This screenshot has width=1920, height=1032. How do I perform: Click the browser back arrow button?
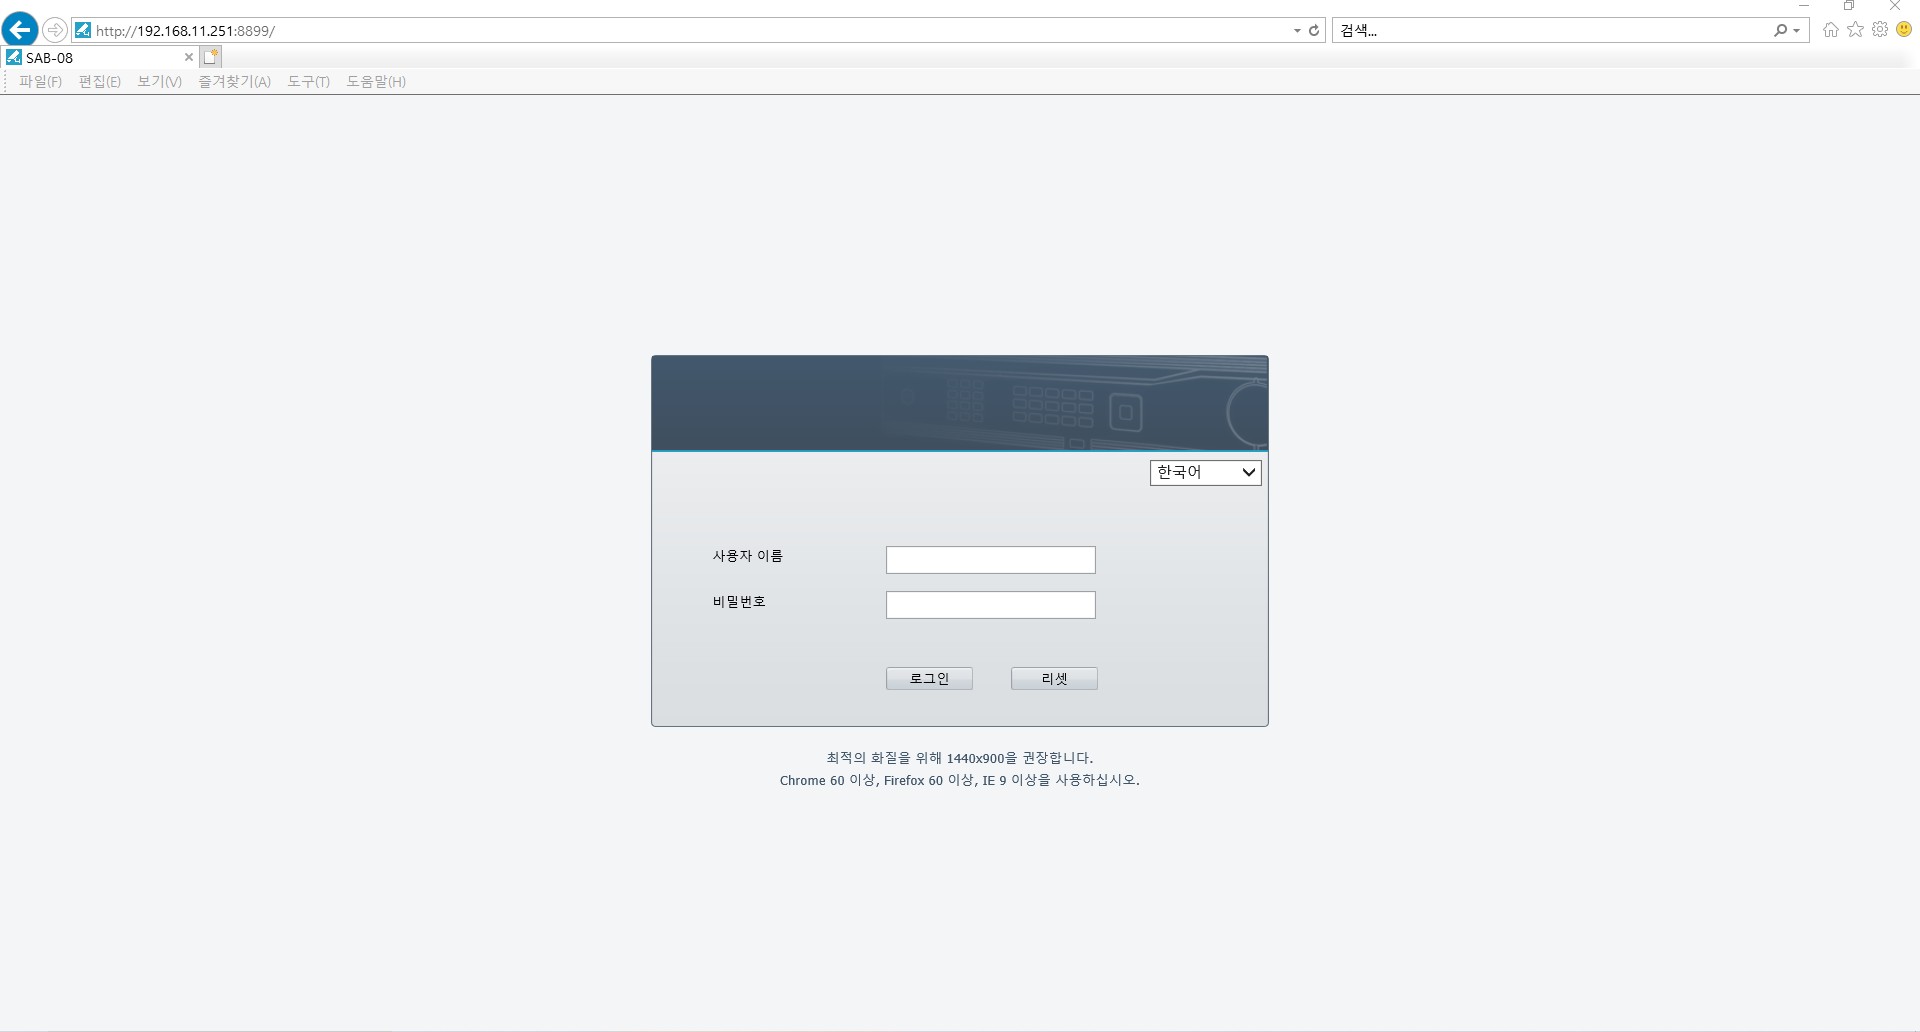coord(20,30)
